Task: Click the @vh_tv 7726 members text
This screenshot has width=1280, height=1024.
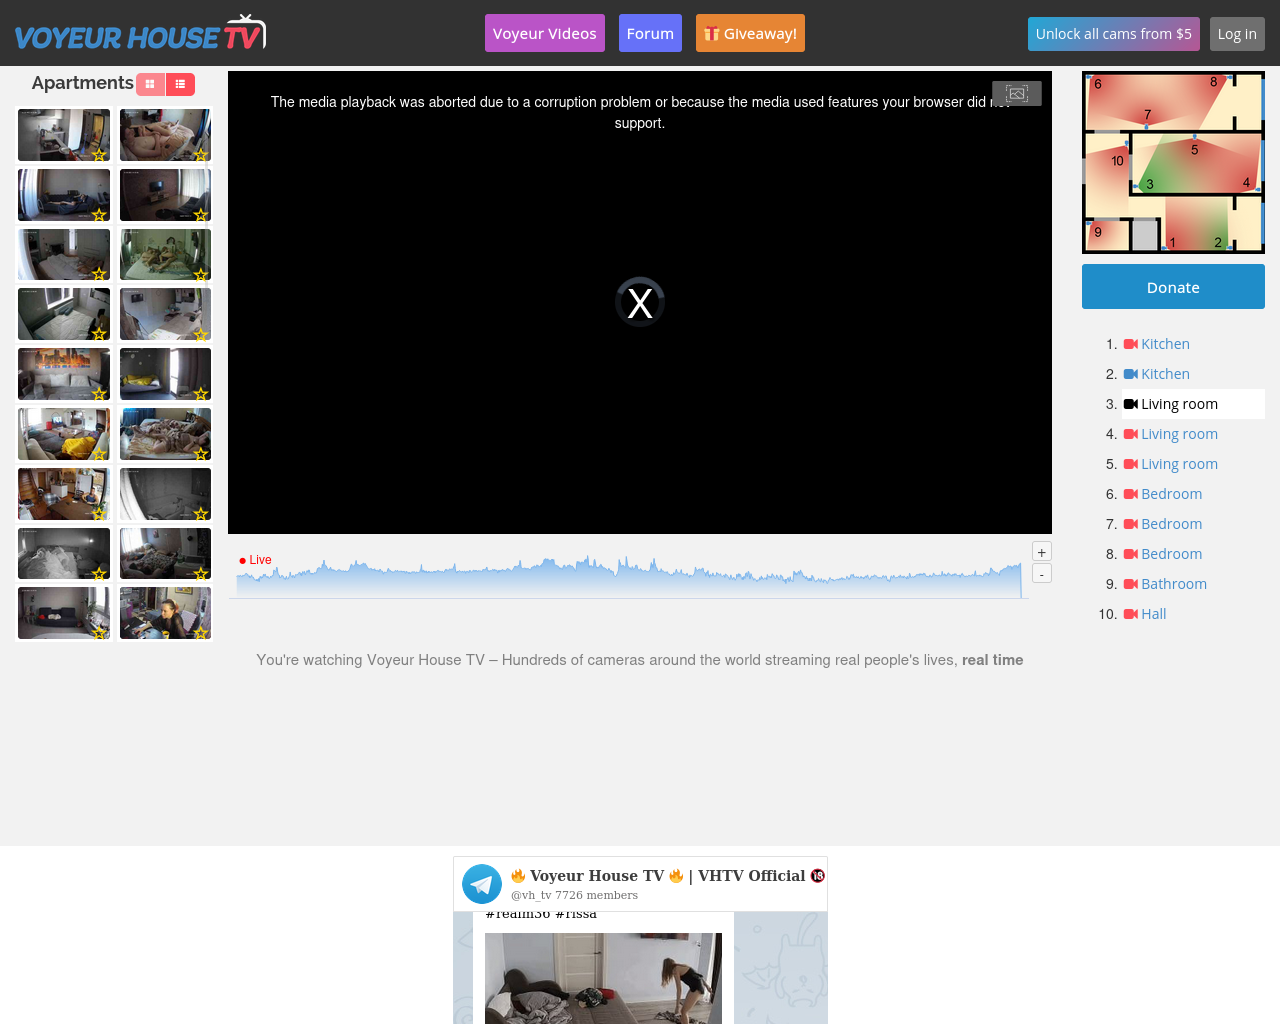Action: [x=574, y=895]
